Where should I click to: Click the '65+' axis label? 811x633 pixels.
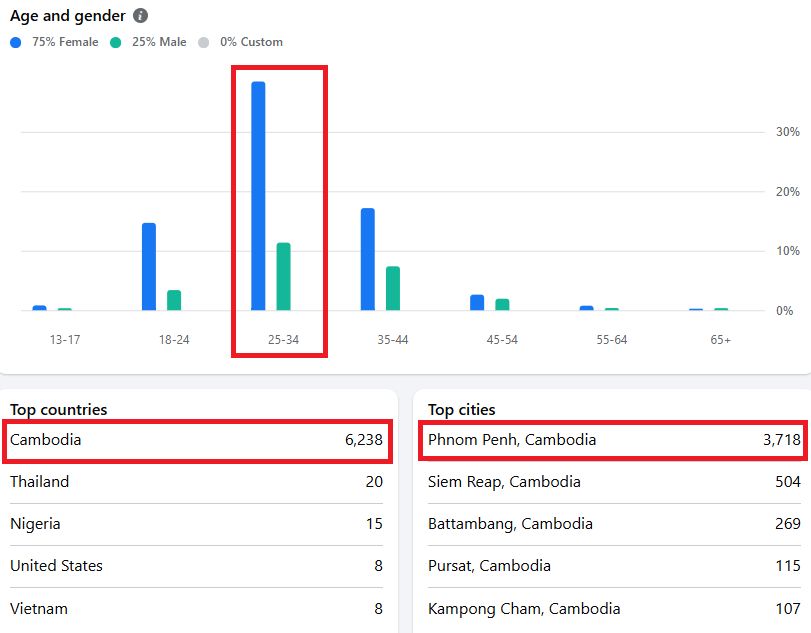pyautogui.click(x=720, y=340)
